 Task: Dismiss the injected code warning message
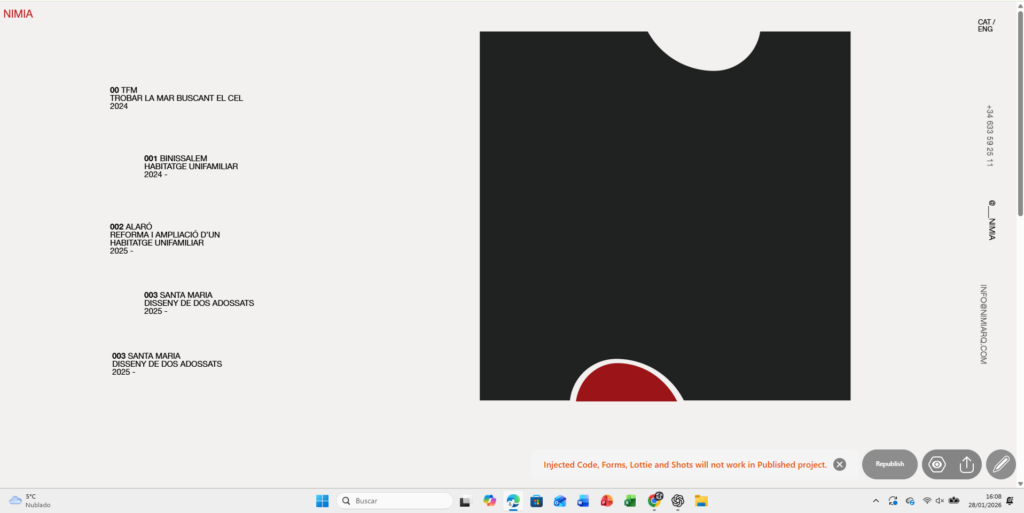pyautogui.click(x=840, y=464)
